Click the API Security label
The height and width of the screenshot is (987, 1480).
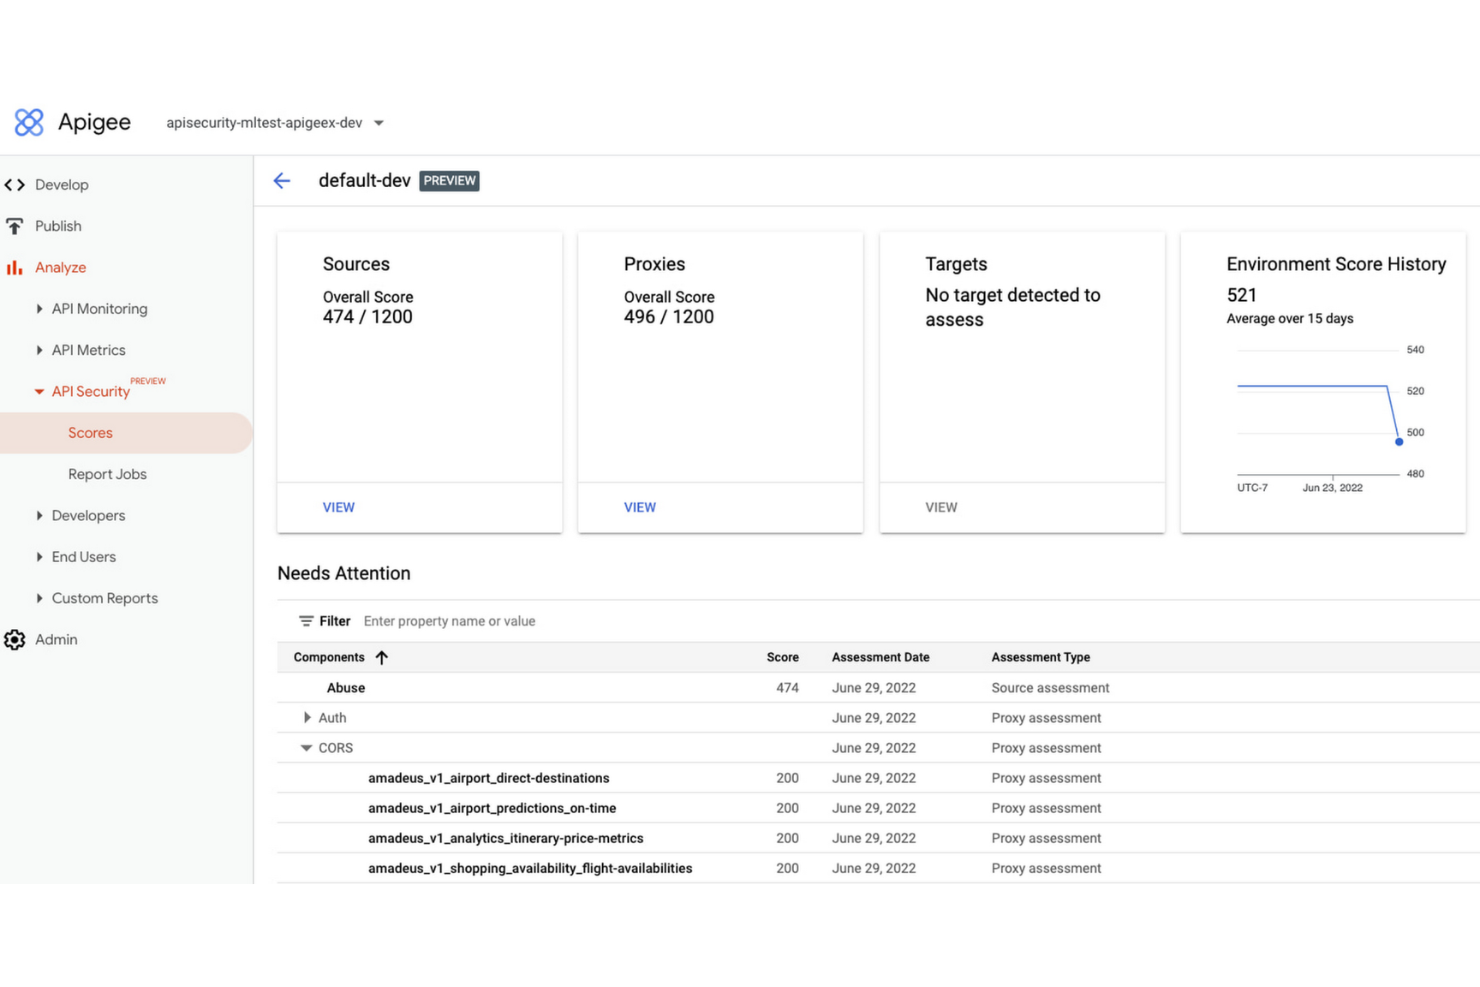(91, 392)
